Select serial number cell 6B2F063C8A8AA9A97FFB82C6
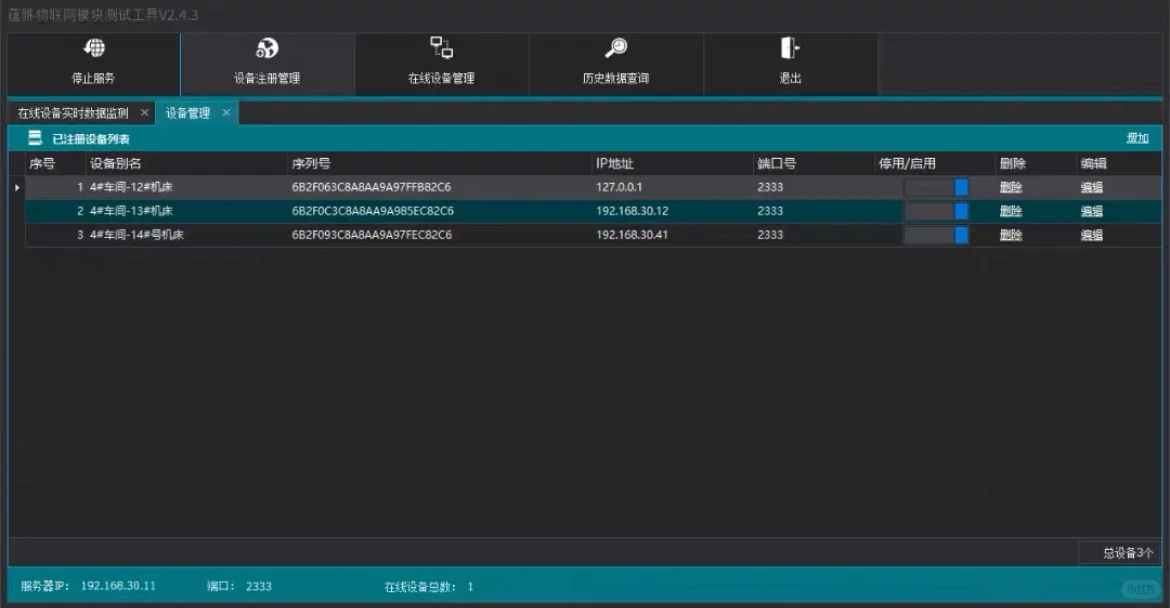This screenshot has height=608, width=1170. (x=371, y=187)
